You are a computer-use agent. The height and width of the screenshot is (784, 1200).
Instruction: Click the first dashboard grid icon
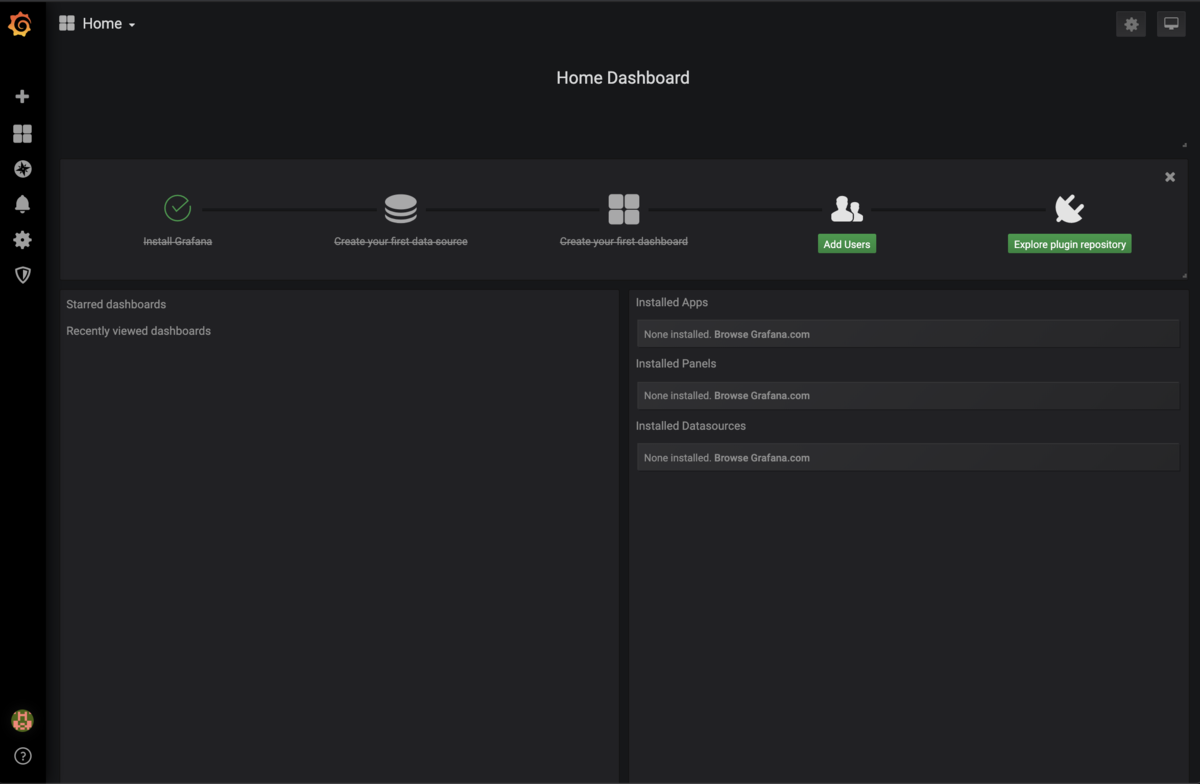coord(624,209)
